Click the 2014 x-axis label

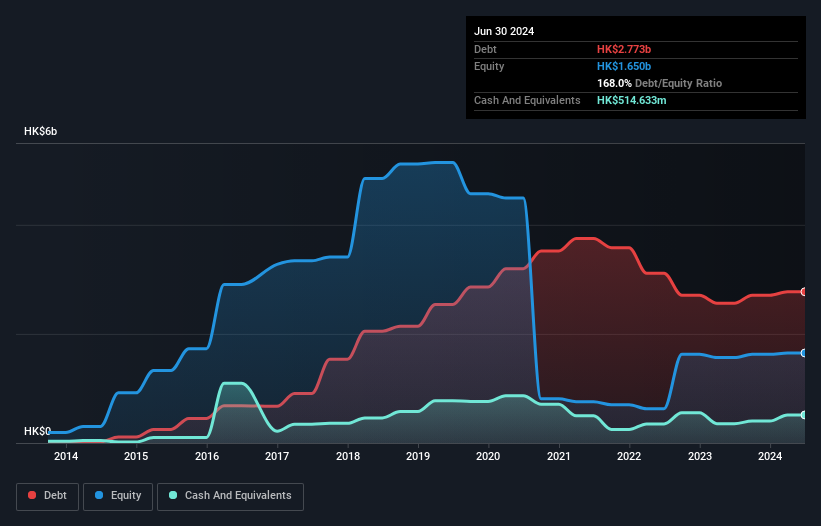[66, 456]
